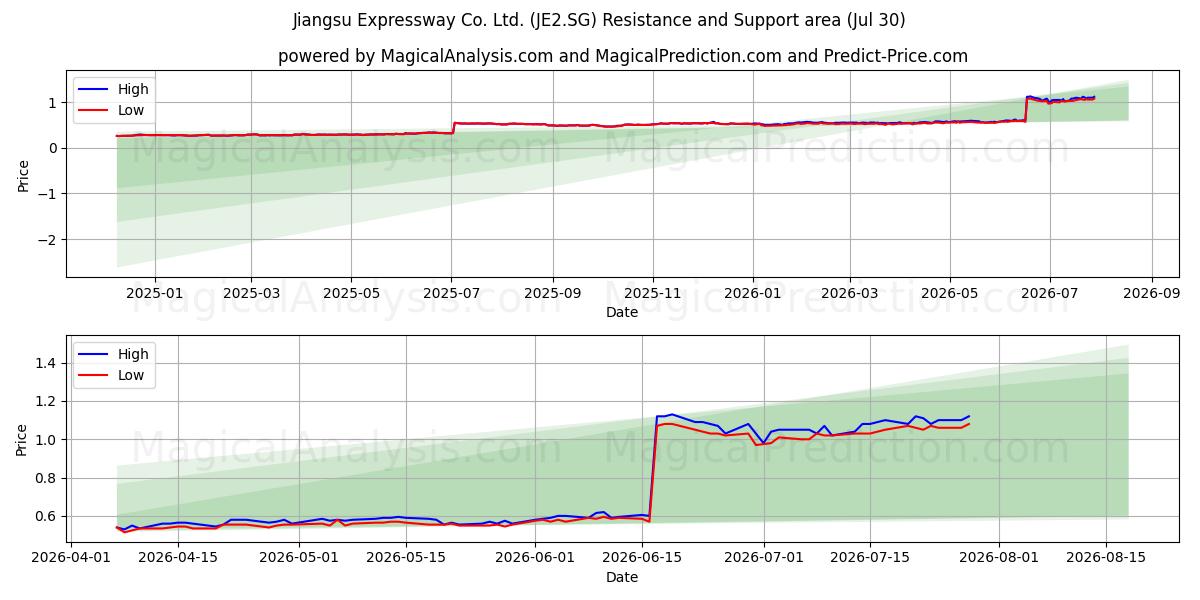Click the '2026-07-01' x-axis label on the bottom chart
This screenshot has width=1200, height=600.
765,560
